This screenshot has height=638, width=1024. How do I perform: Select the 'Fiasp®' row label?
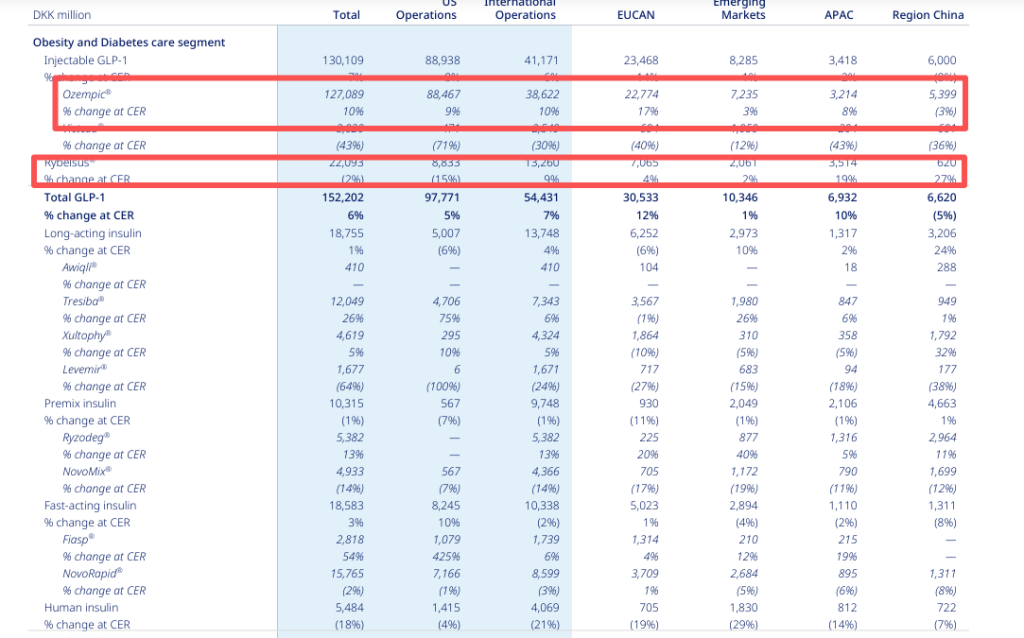(78, 539)
